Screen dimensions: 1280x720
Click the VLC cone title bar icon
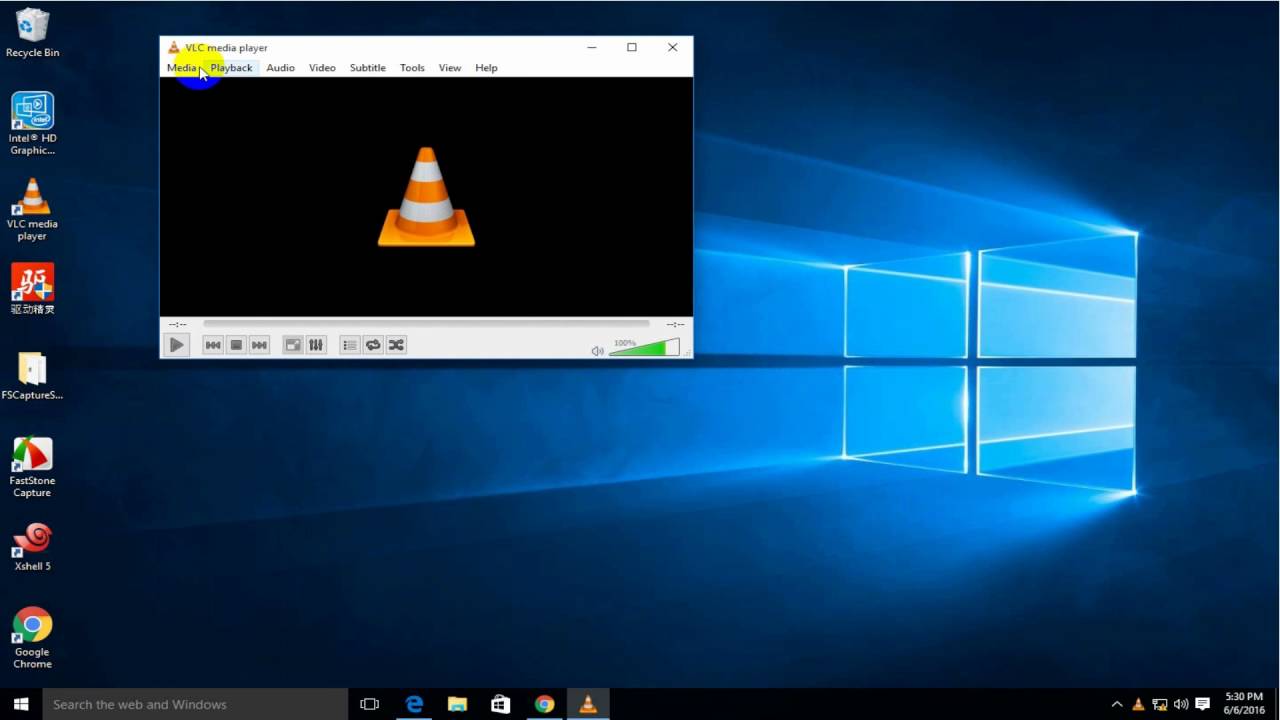pos(174,47)
